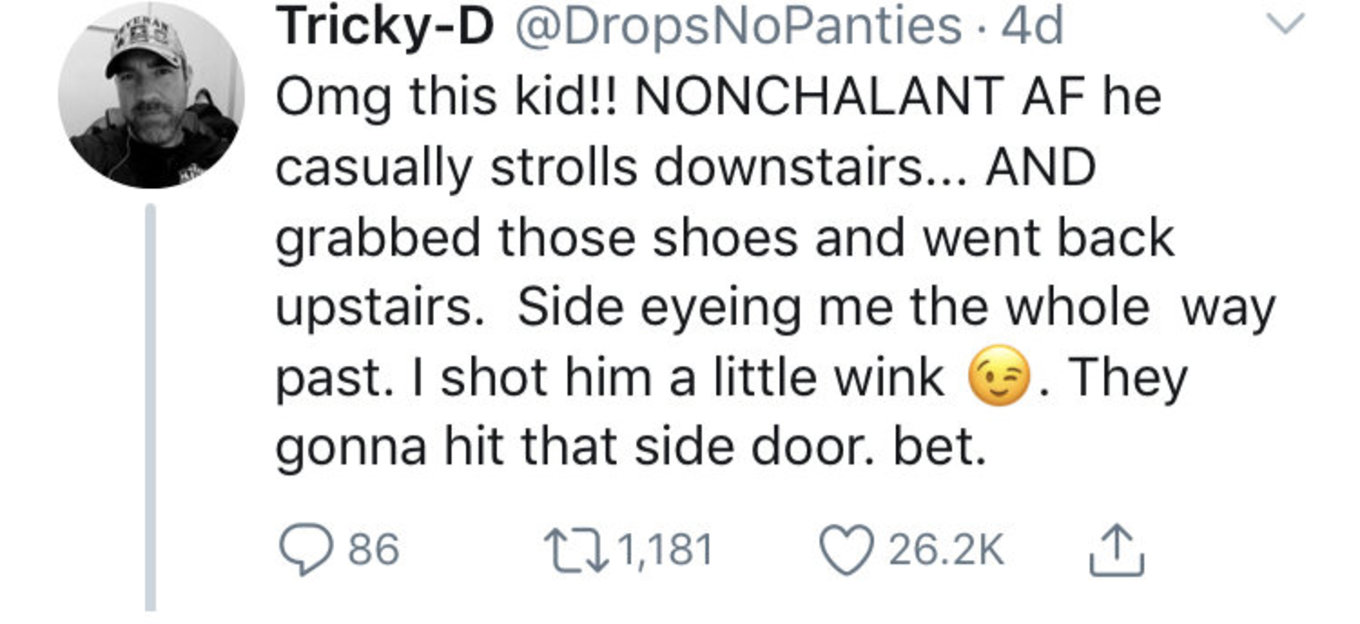1360x624 pixels.
Task: Click 'Side eyeing me the whole way' text
Action: click(x=896, y=311)
